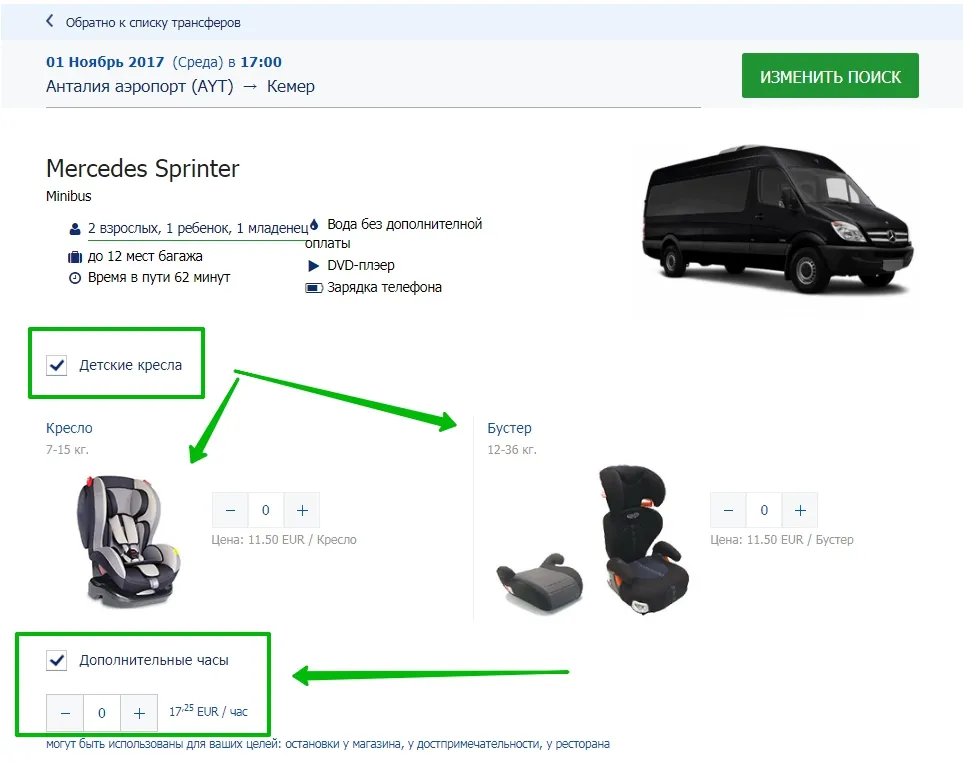Image resolution: width=963 pixels, height=762 pixels.
Task: Reduce additional hours with minus button
Action: pyautogui.click(x=66, y=713)
